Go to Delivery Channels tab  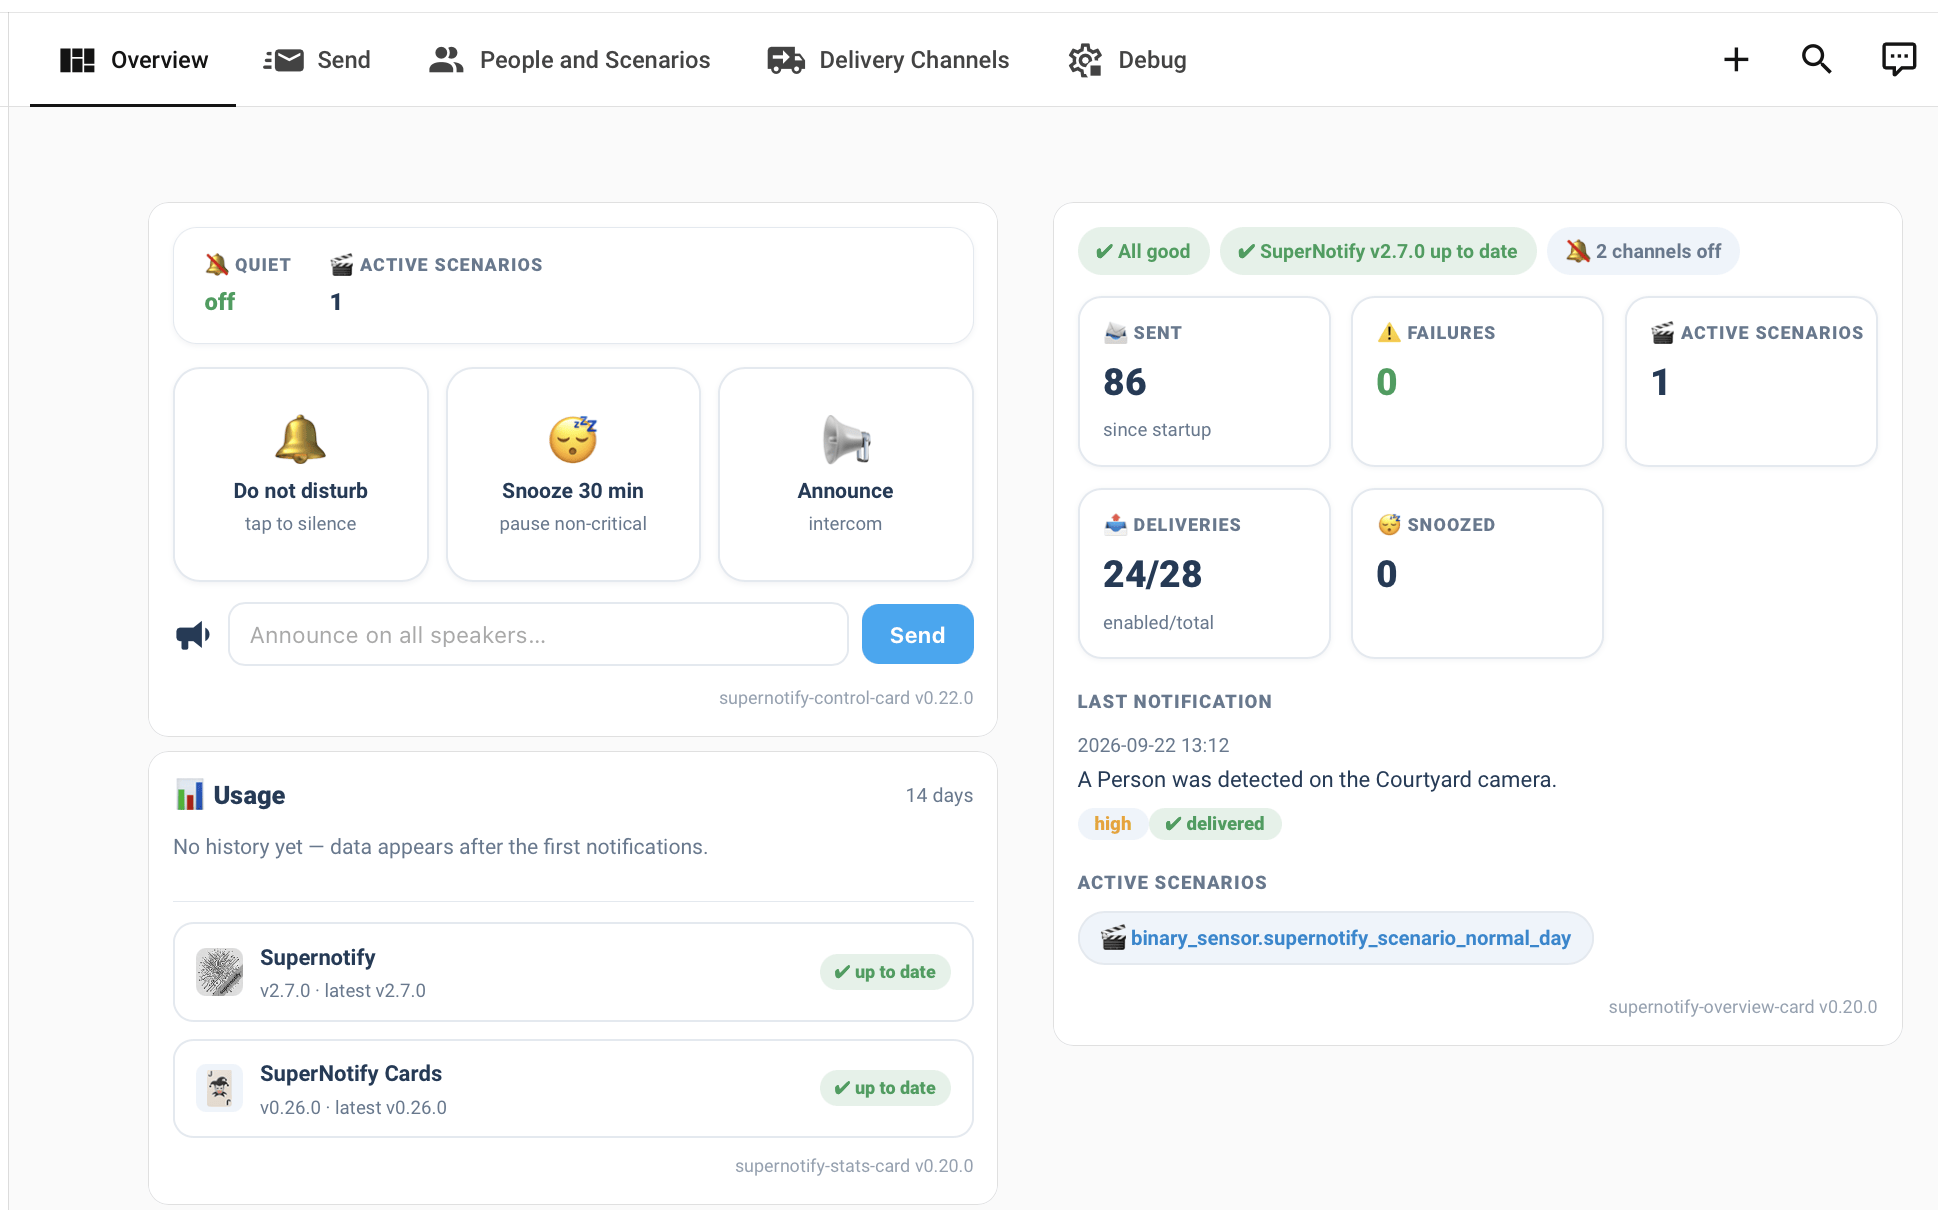point(888,60)
